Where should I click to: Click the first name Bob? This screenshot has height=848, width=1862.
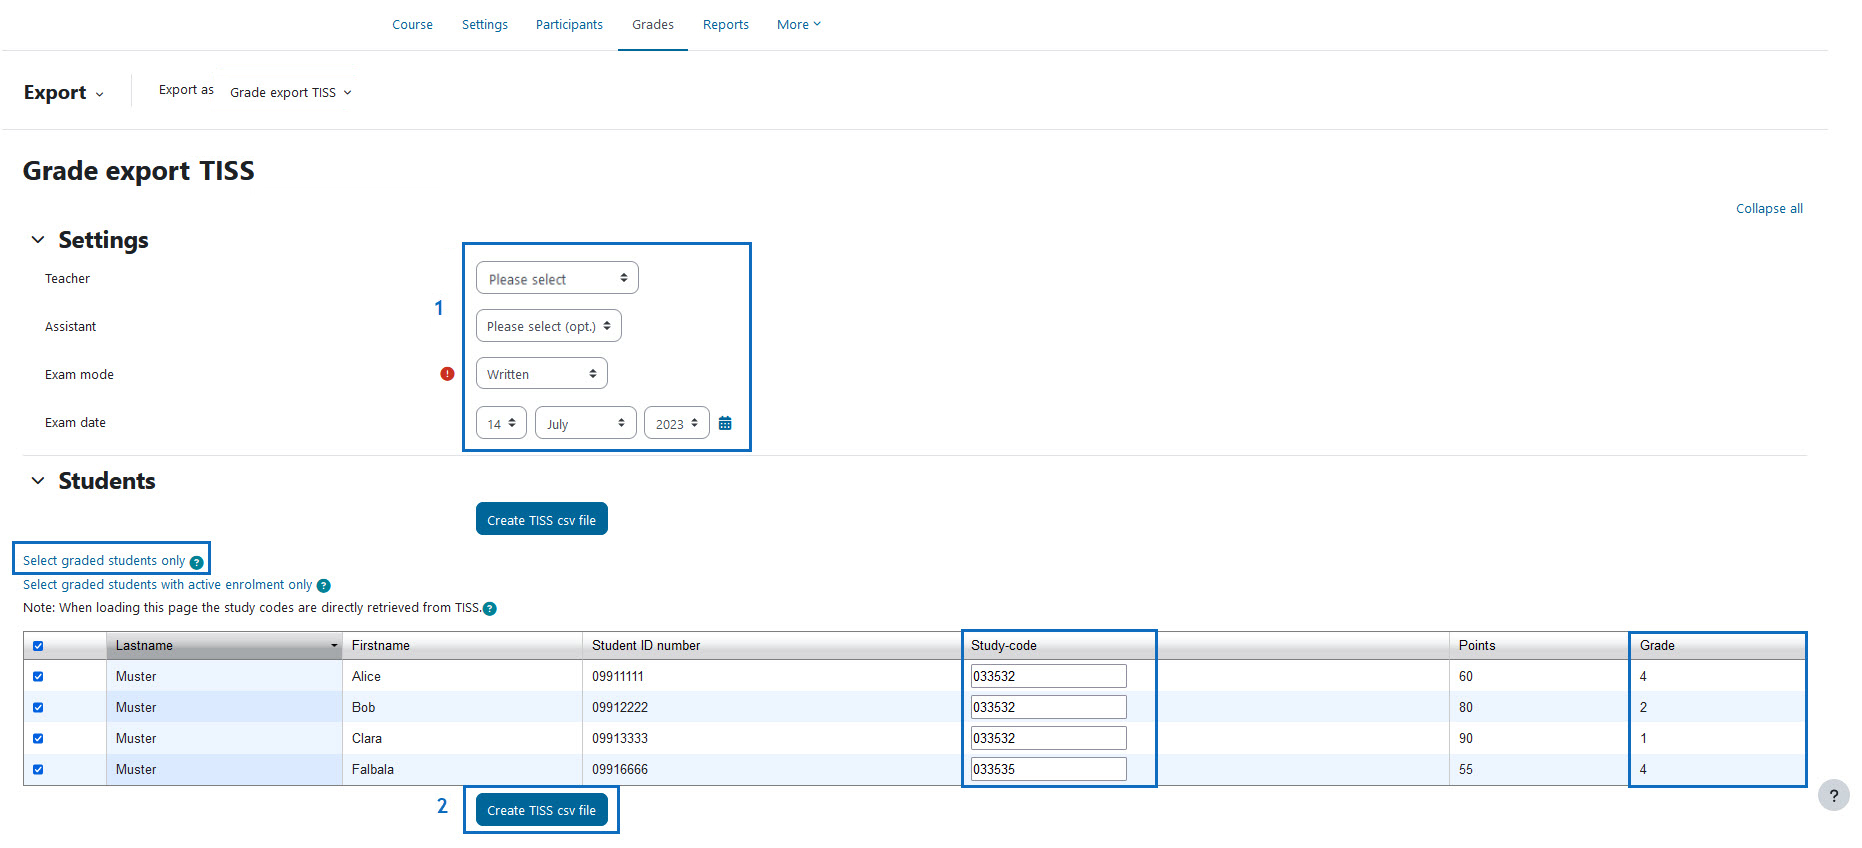pyautogui.click(x=363, y=708)
